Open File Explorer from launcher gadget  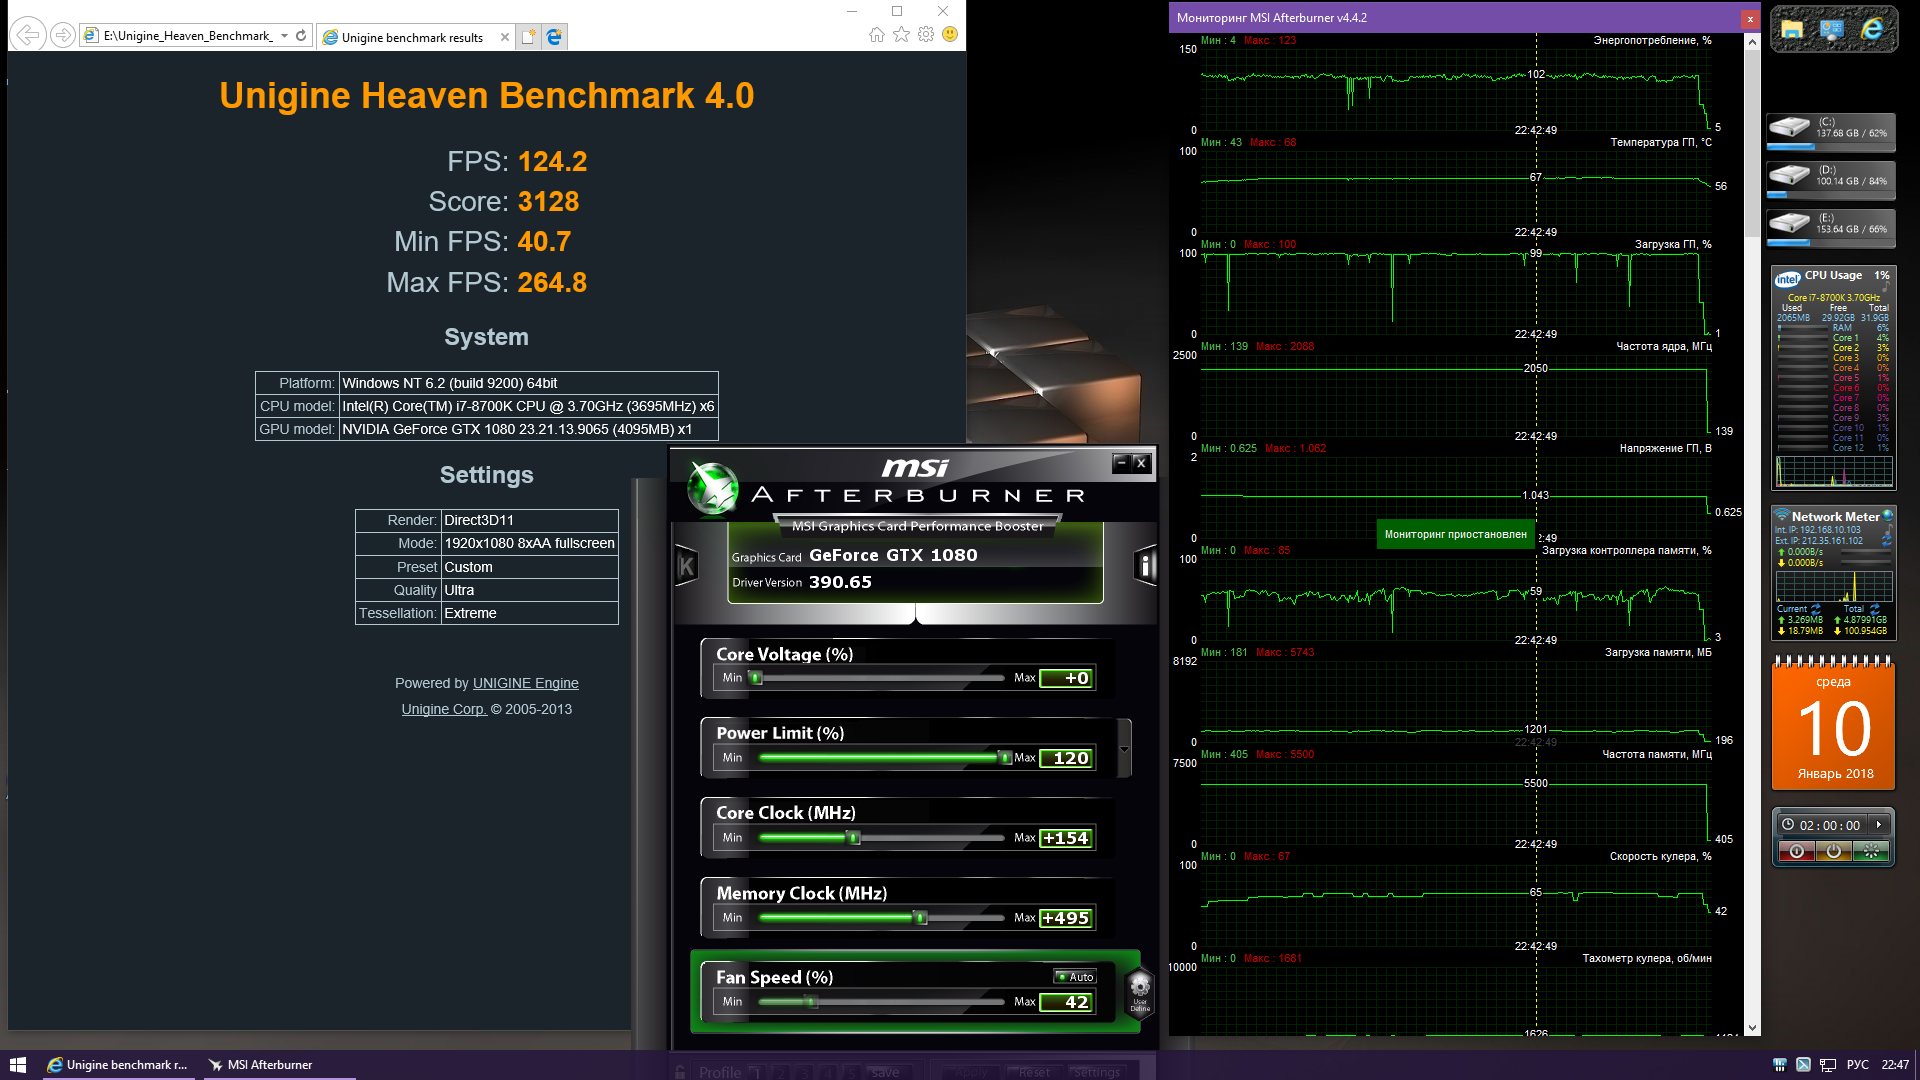point(1792,30)
